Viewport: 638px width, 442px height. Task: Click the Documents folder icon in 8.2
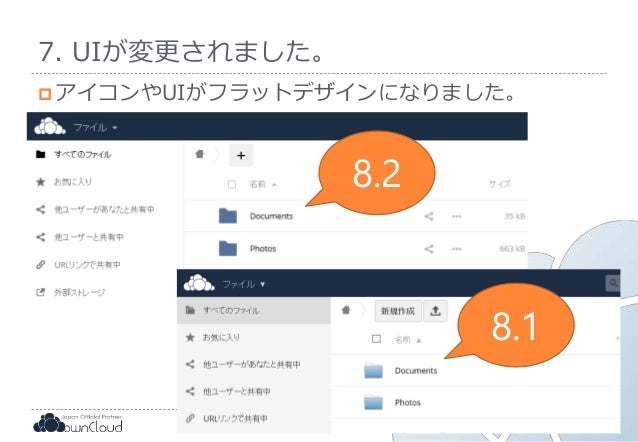click(228, 216)
